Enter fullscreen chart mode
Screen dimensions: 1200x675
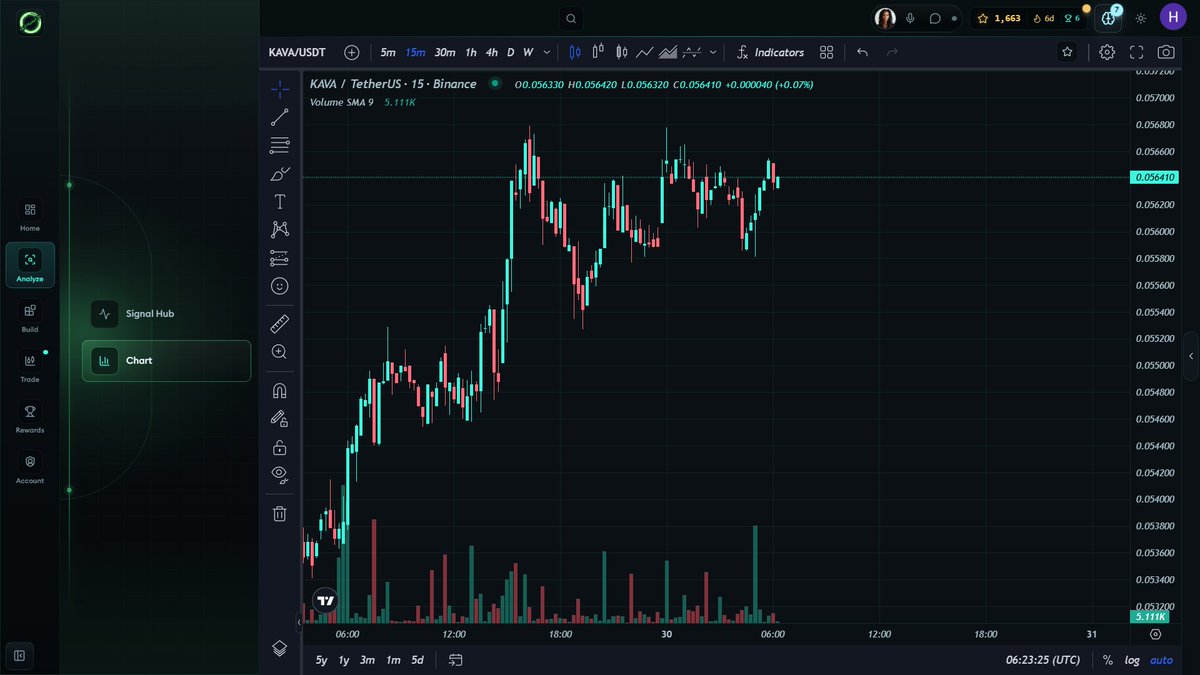click(1136, 52)
